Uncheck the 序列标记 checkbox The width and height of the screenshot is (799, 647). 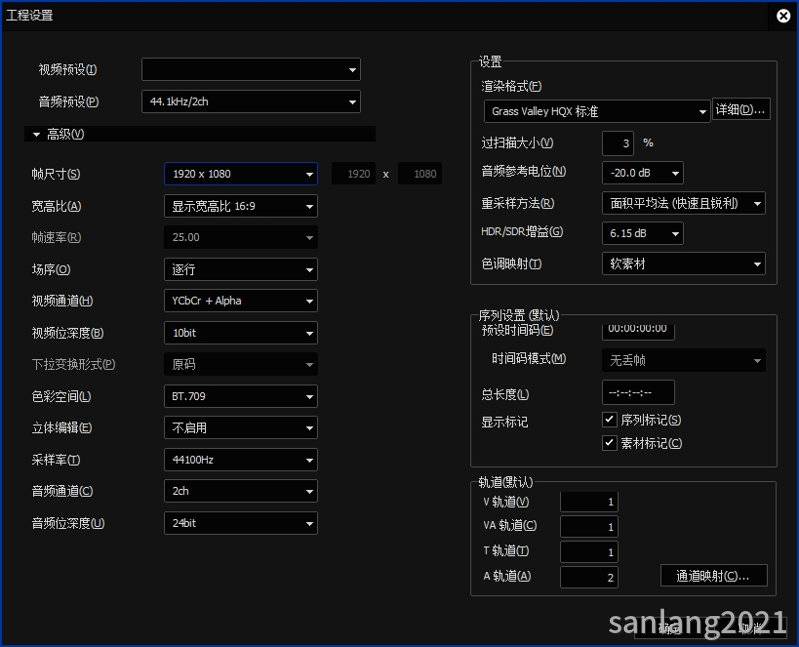[609, 419]
